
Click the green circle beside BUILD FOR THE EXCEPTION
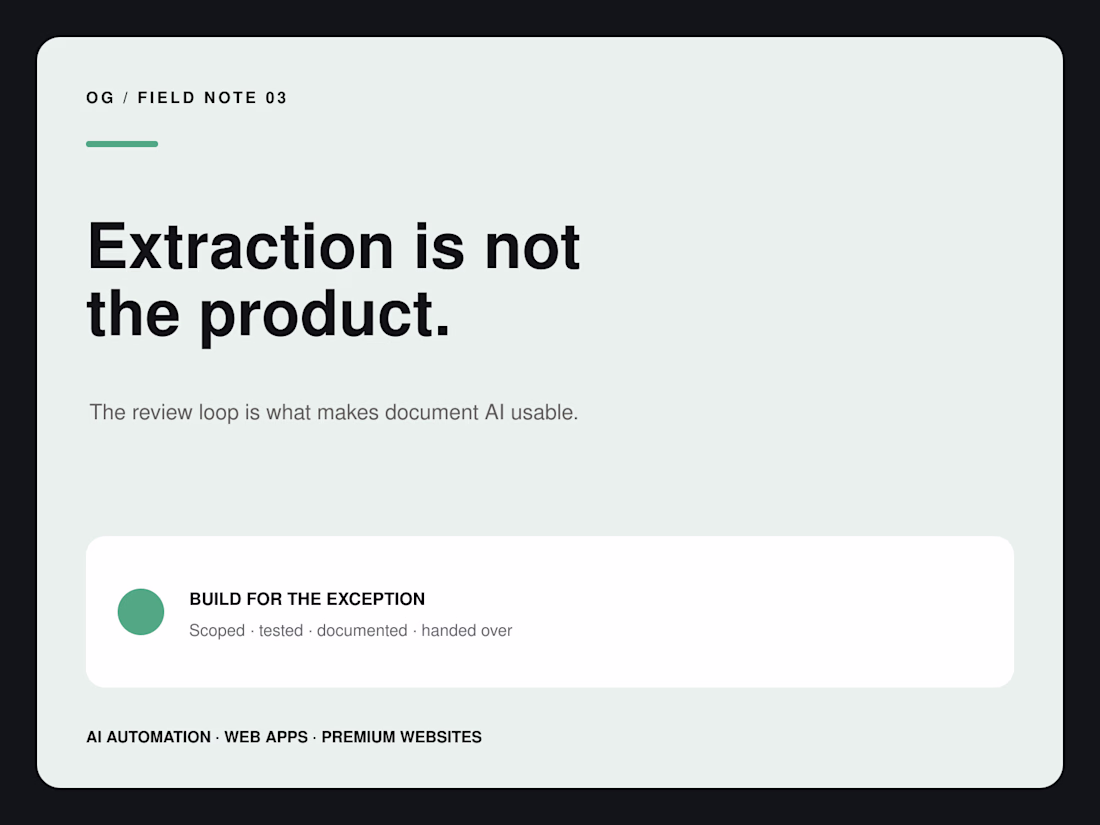(141, 612)
